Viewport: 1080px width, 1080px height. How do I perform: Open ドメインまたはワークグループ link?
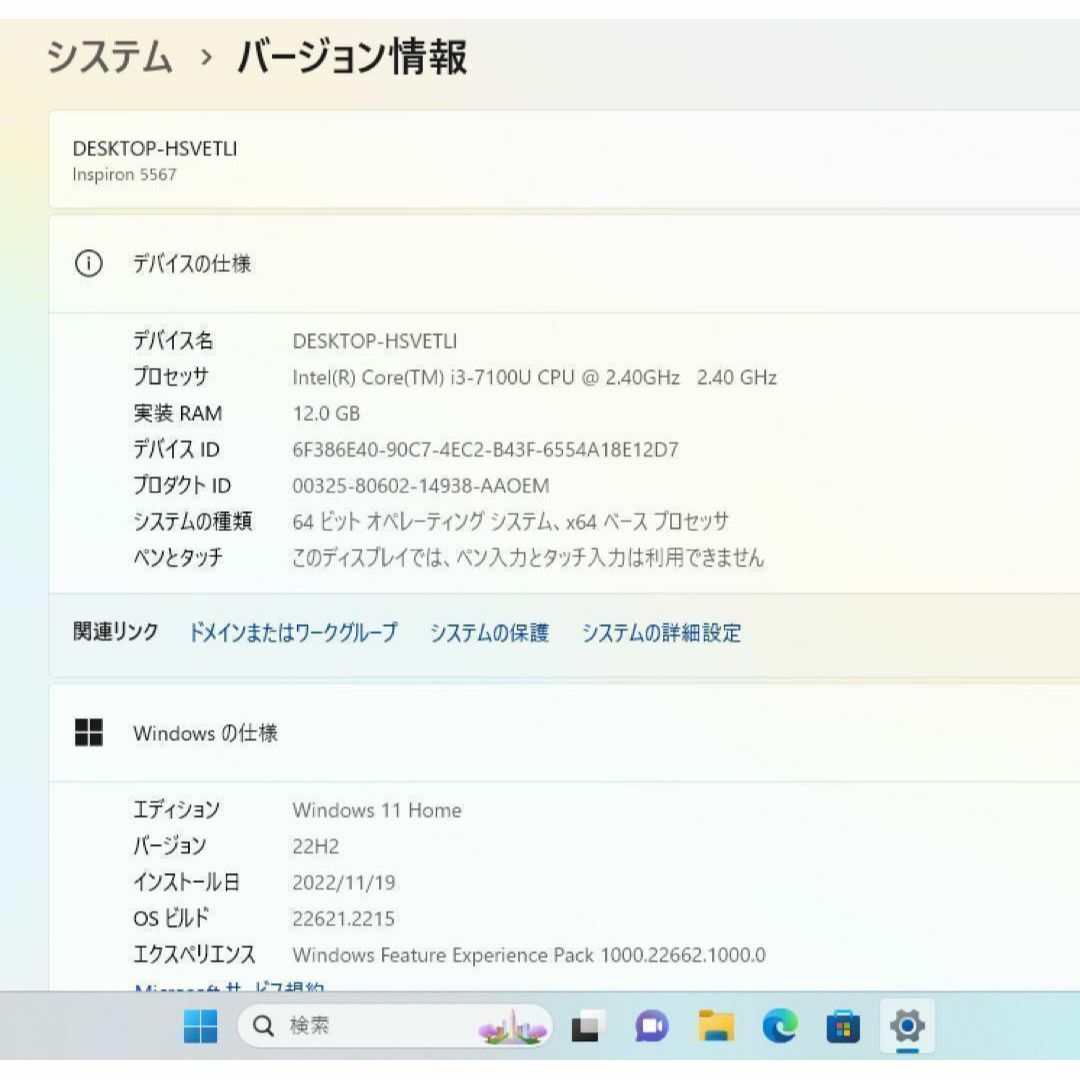pos(293,632)
